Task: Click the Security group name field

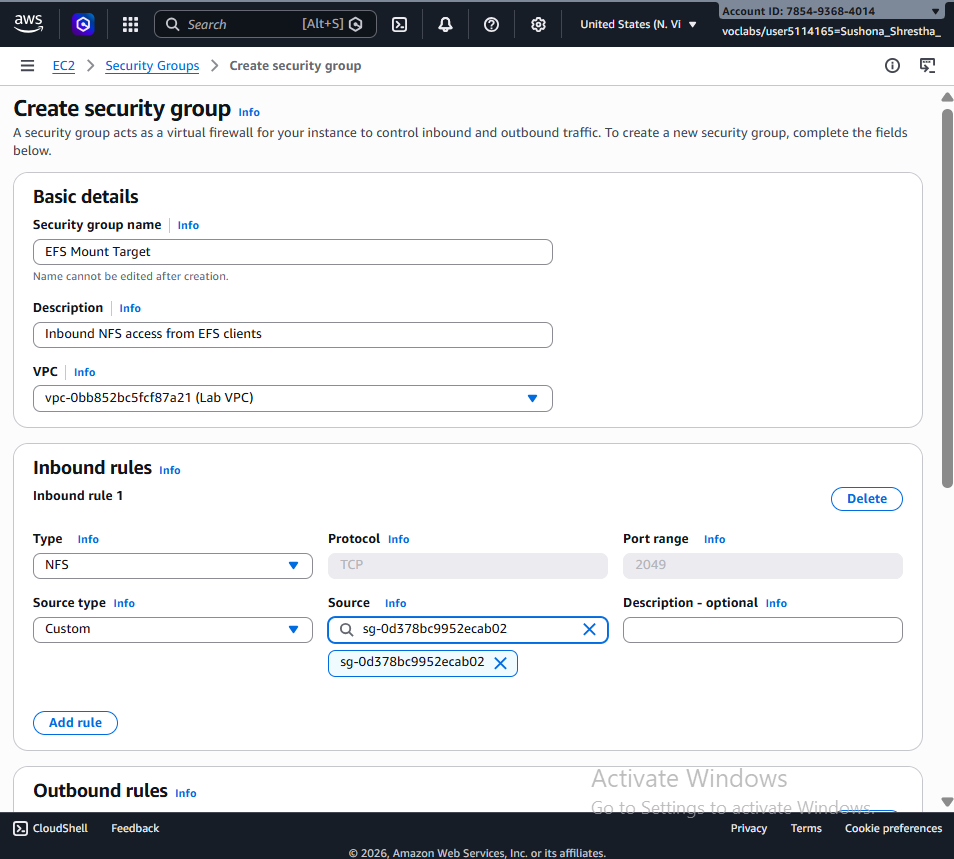Action: [x=293, y=252]
